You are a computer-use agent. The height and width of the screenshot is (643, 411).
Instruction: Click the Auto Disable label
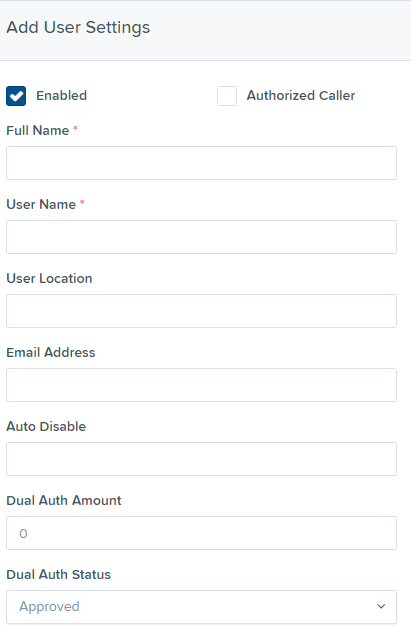coord(46,426)
